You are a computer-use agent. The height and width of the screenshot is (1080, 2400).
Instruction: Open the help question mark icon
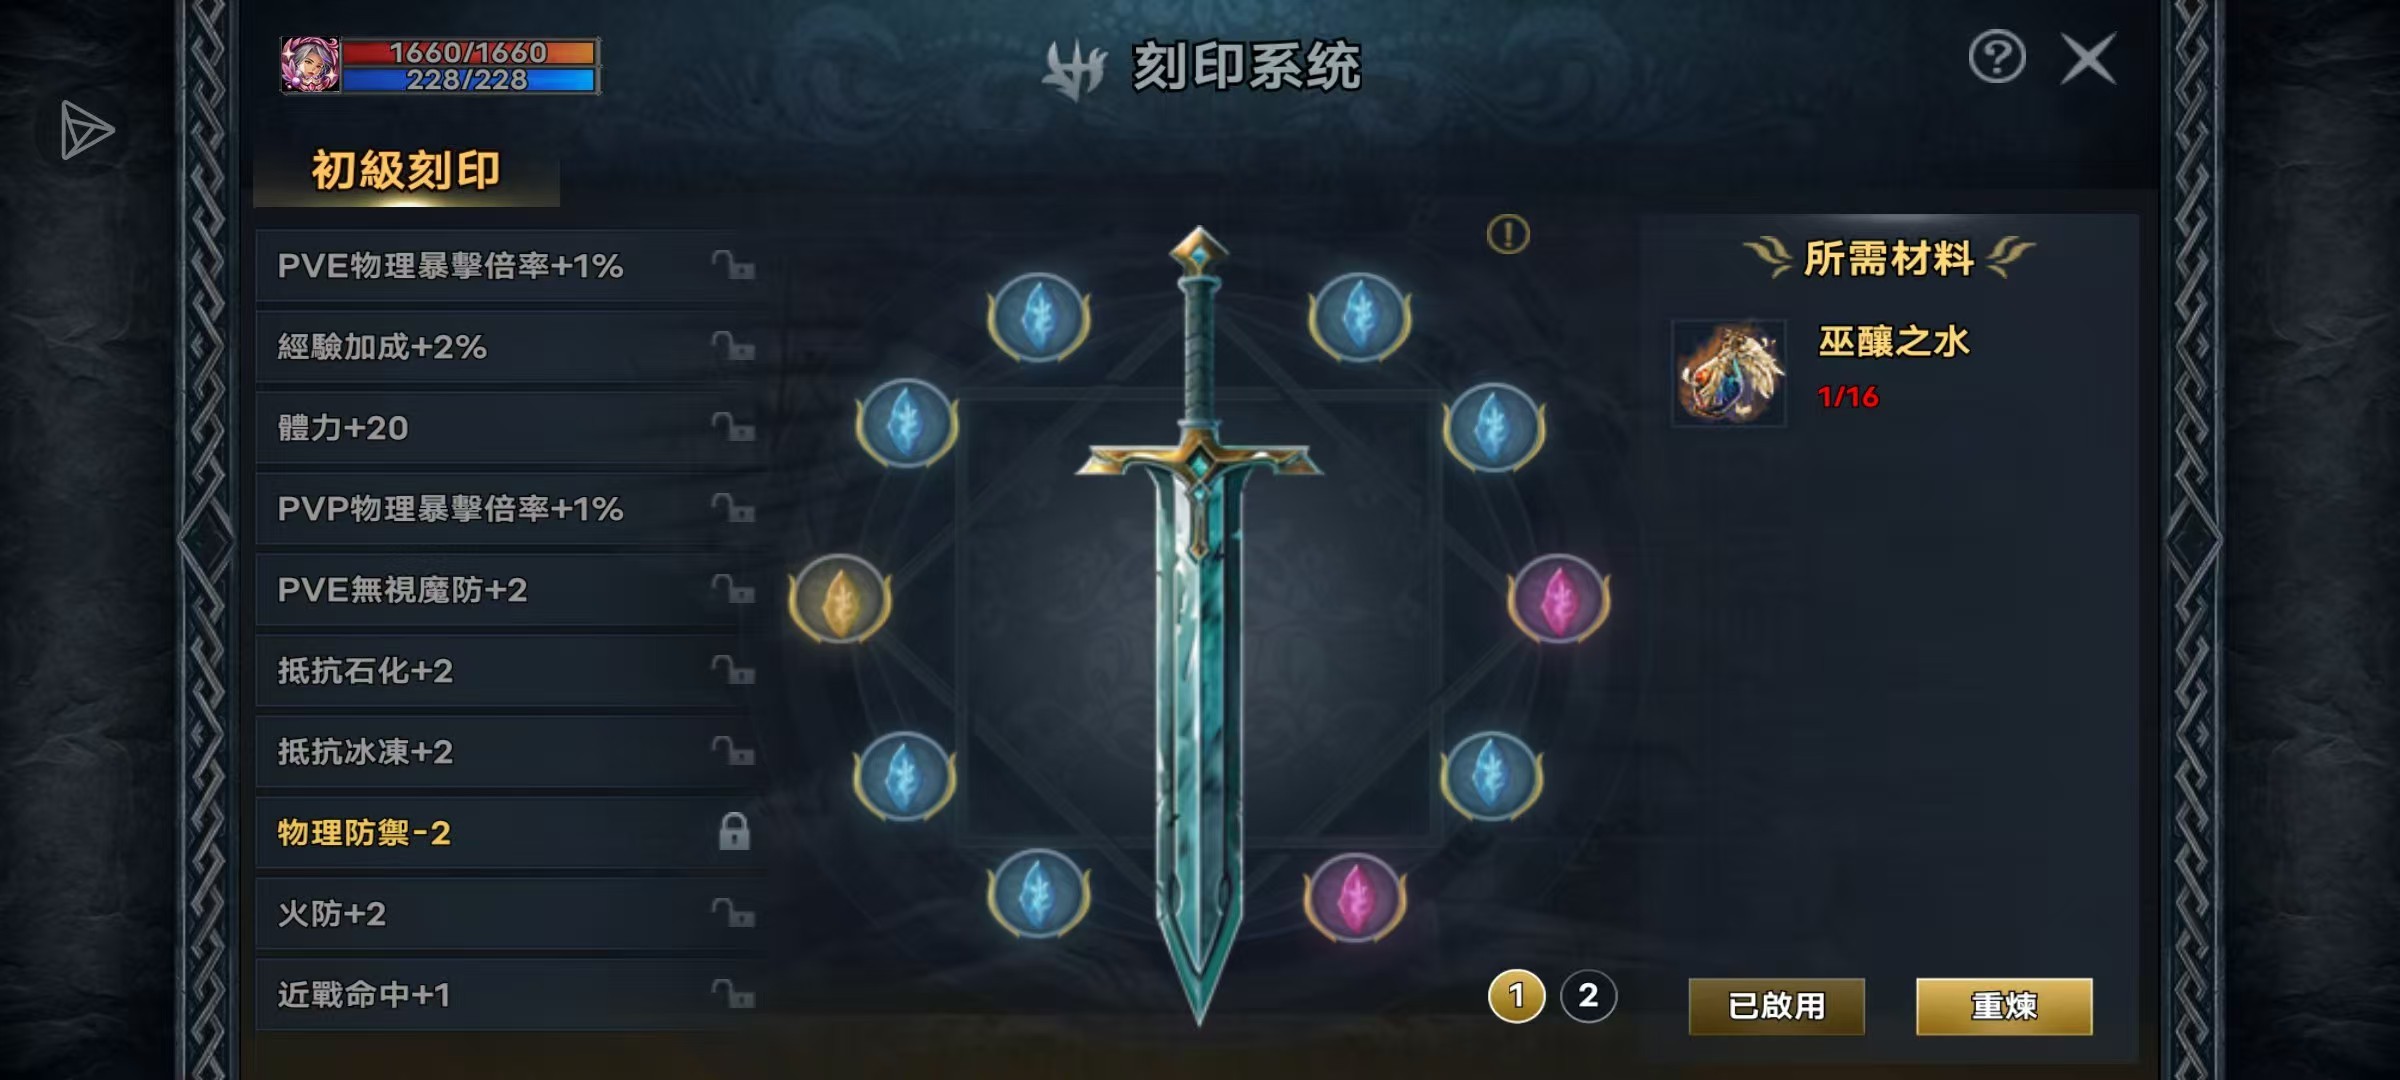tap(1997, 58)
